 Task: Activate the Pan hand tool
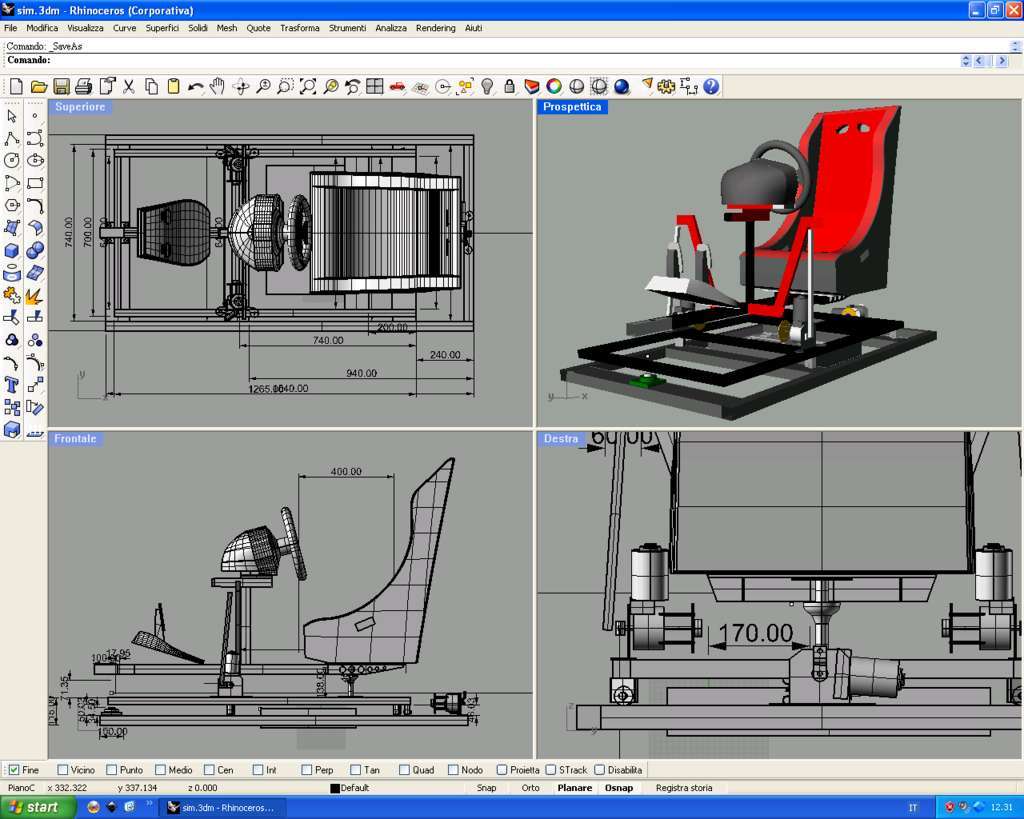tap(217, 86)
